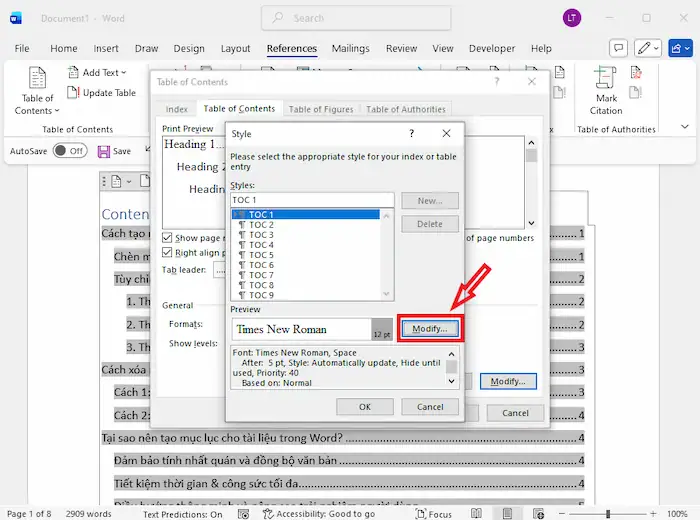Open the Mailings ribbon tab

351,48
